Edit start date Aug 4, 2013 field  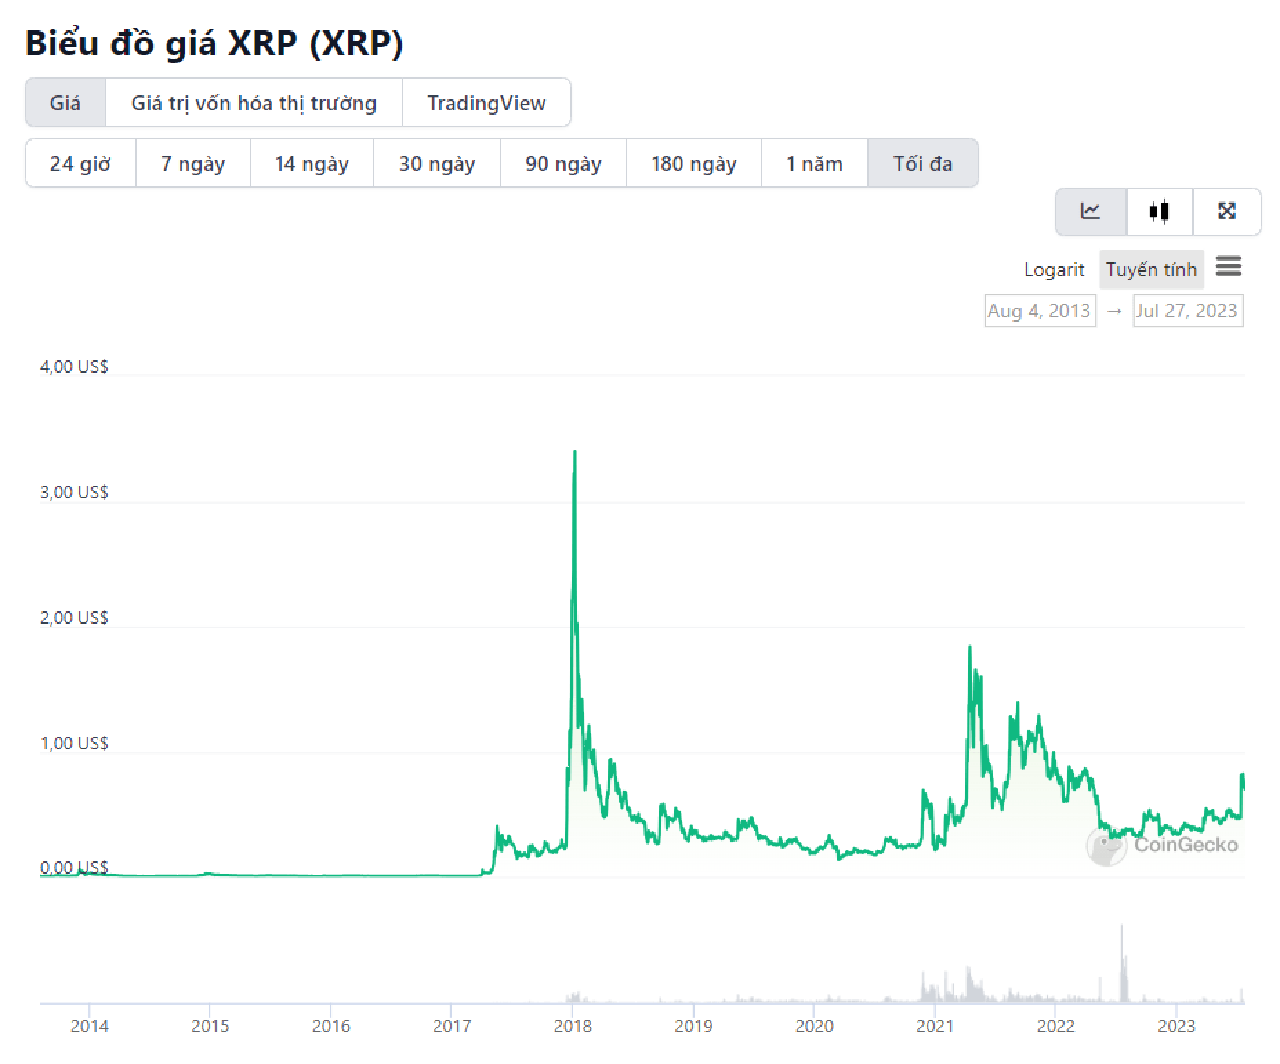[1040, 311]
